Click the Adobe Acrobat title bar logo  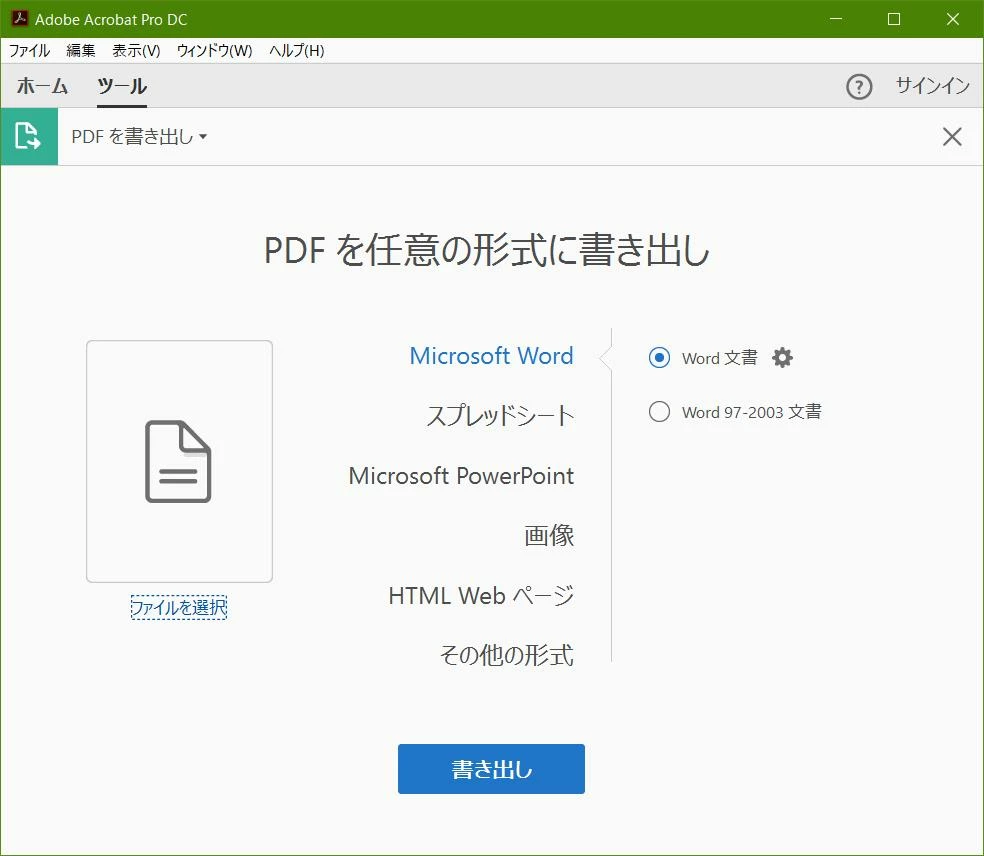click(x=19, y=19)
